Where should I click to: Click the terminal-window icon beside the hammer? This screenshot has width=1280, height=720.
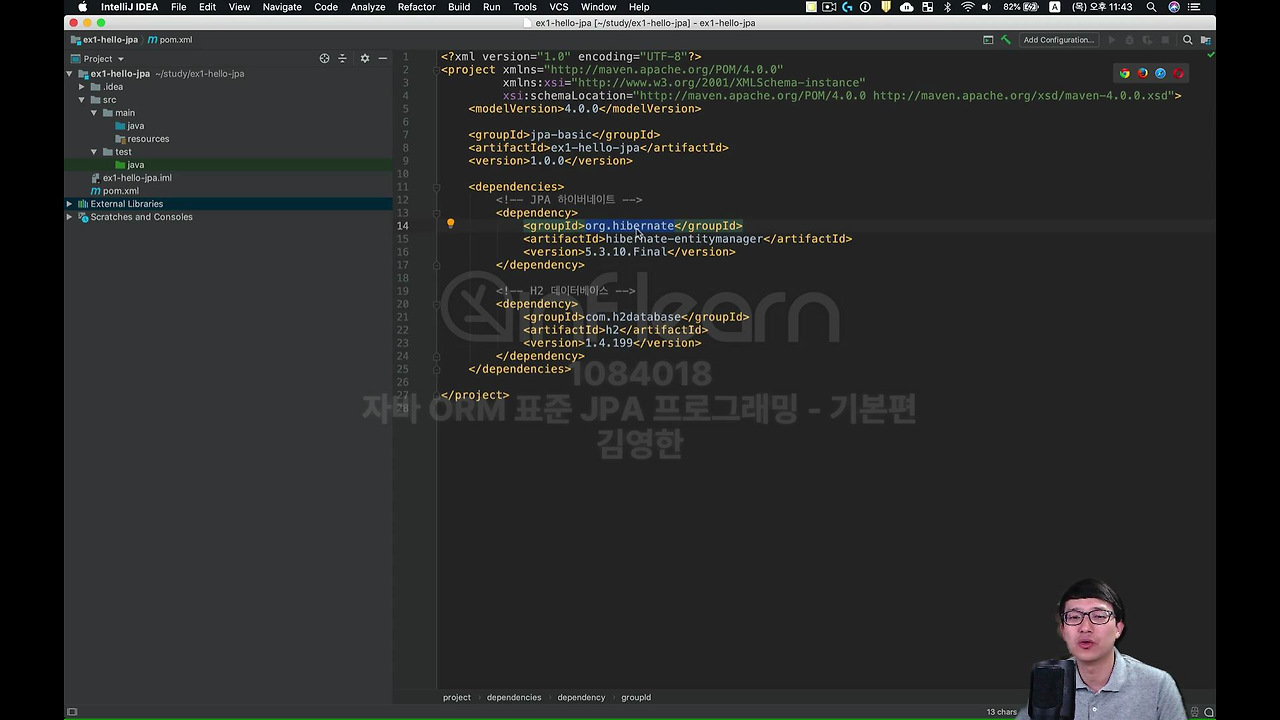tap(988, 40)
